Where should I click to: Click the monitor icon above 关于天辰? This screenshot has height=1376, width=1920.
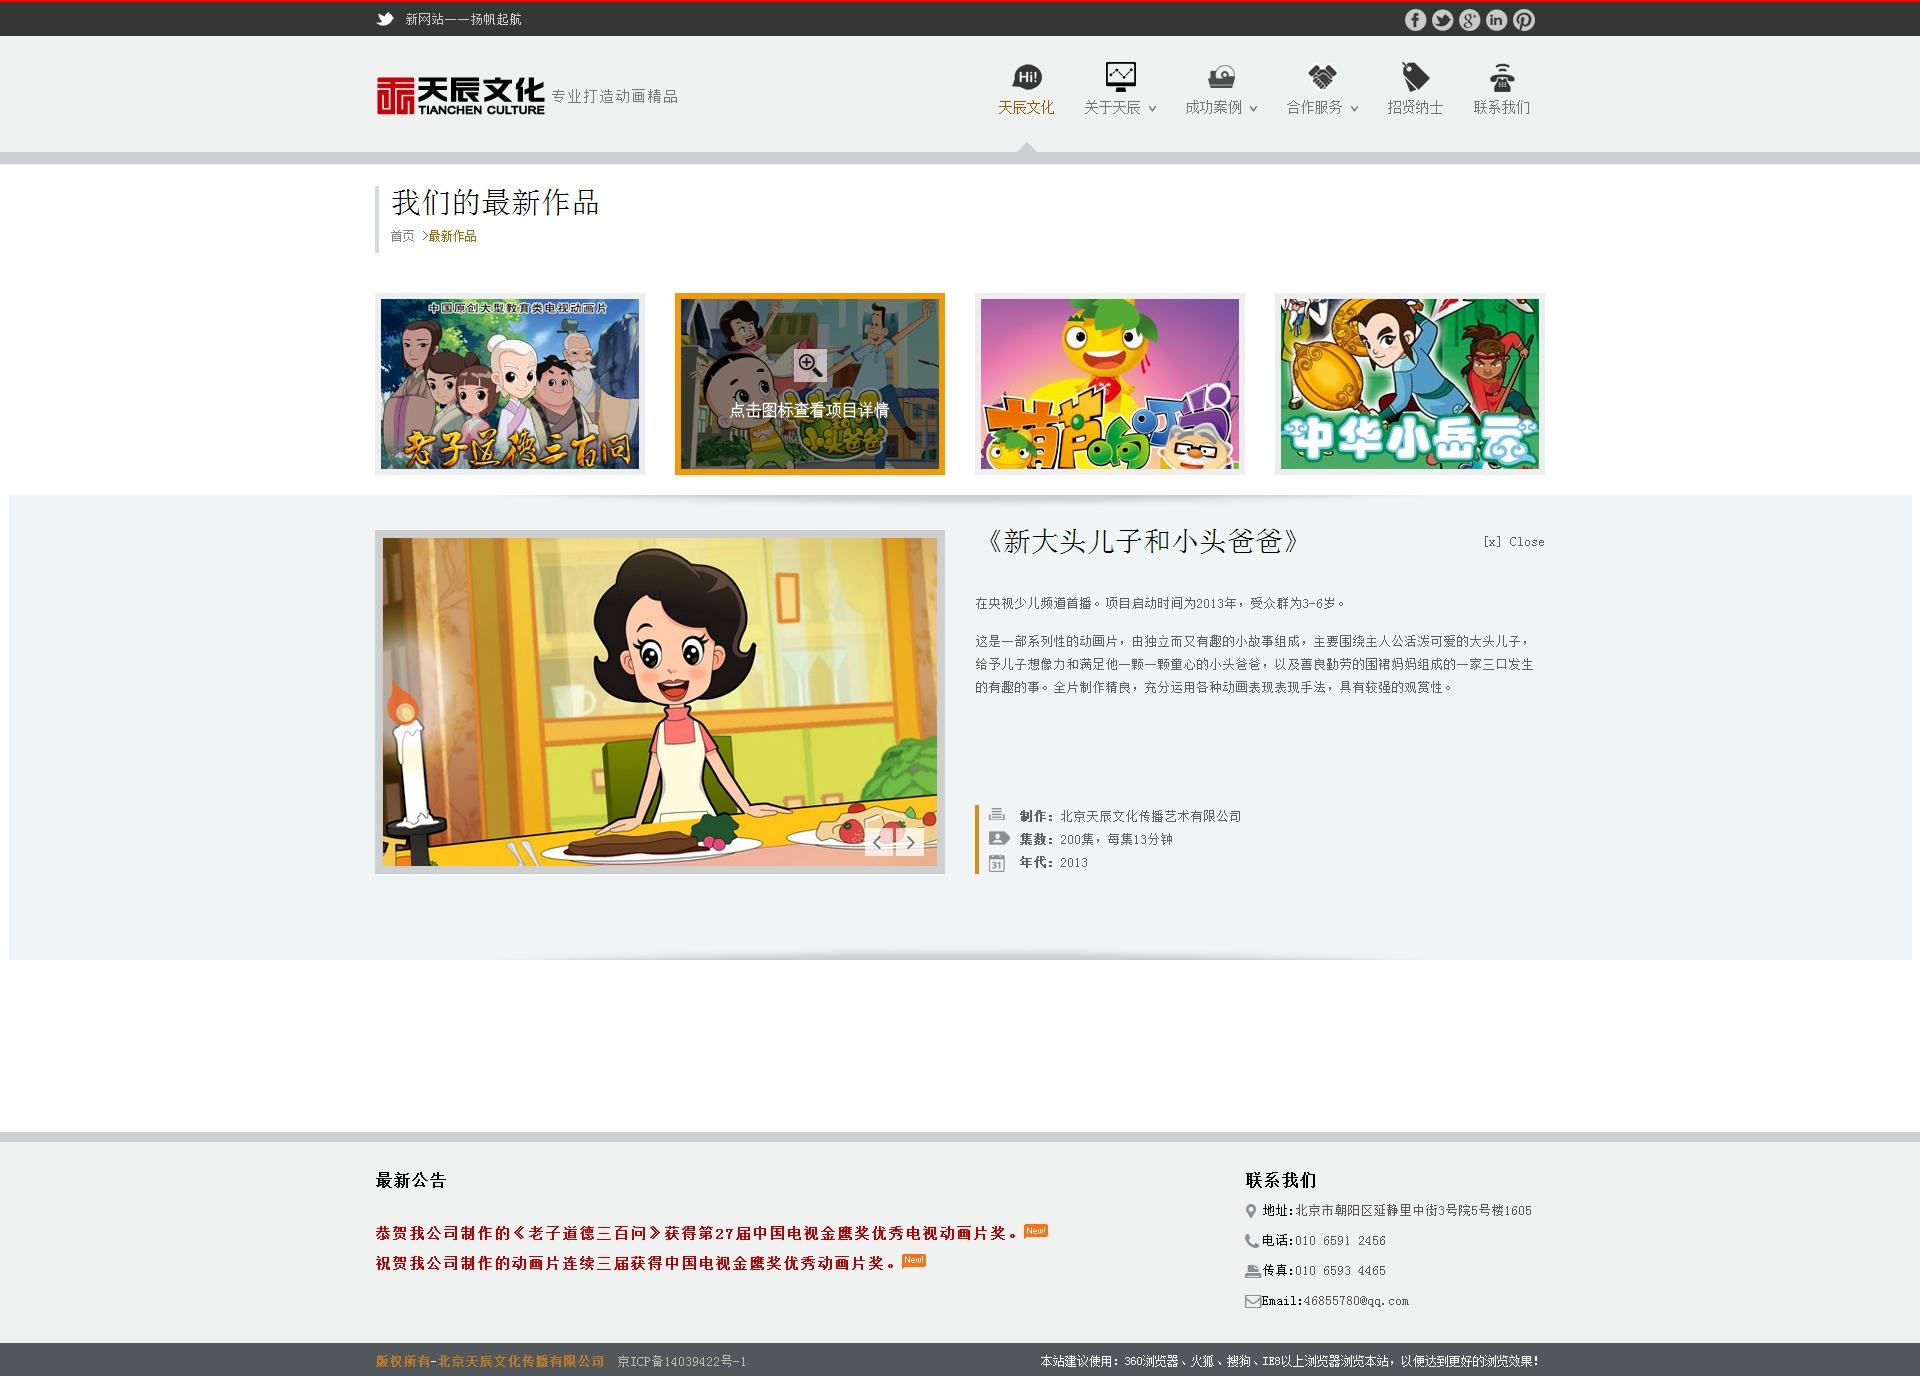click(1120, 77)
